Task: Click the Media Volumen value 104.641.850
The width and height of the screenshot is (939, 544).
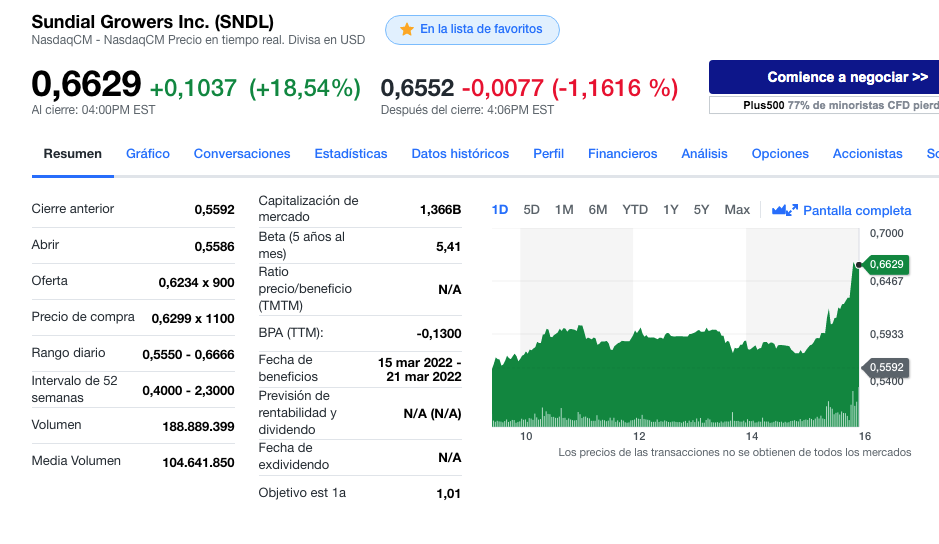Action: coord(198,462)
